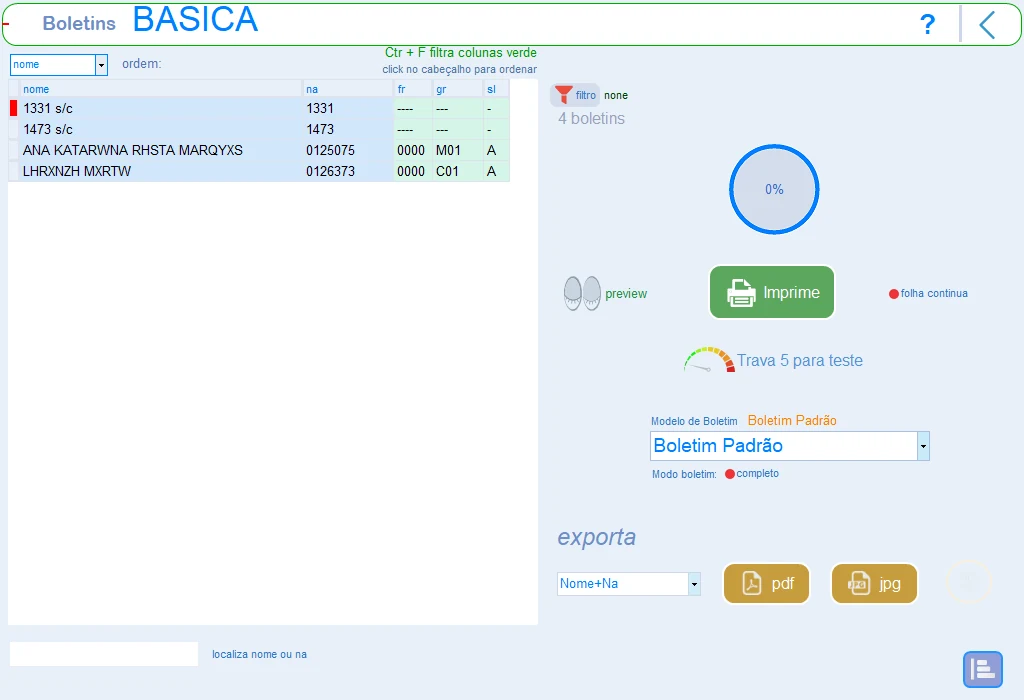This screenshot has width=1024, height=700.
Task: Click the 4 boletins count text
Action: (x=591, y=118)
